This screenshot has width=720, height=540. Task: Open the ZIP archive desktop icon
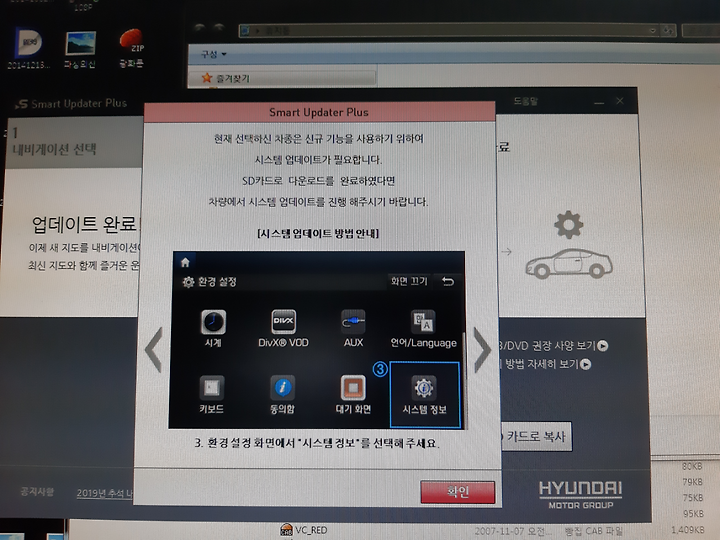(x=131, y=48)
